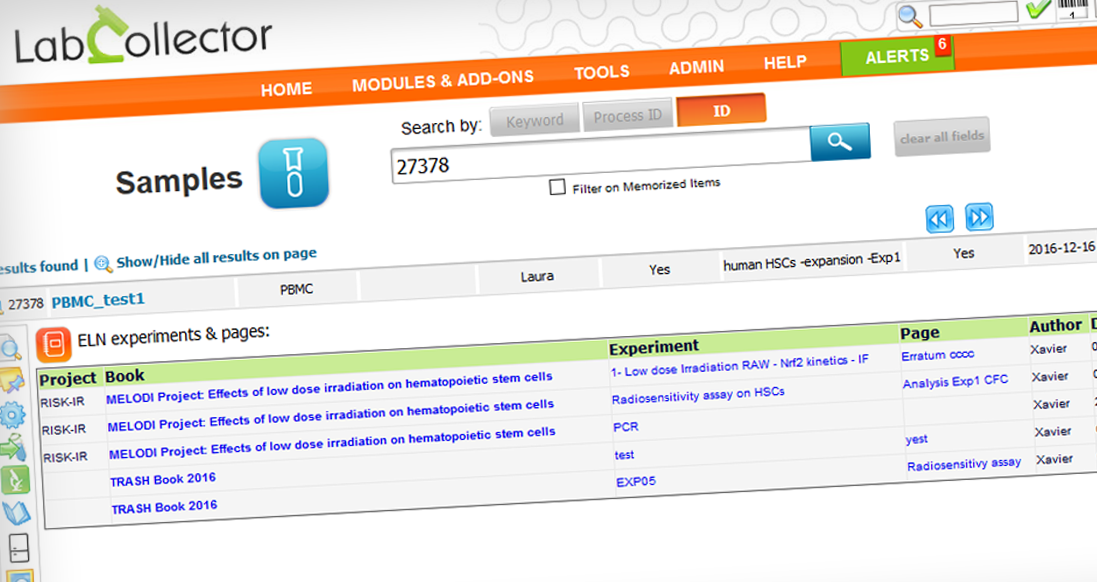Open the MELODI Project link in the Radiosensitivity assay row
This screenshot has width=1097, height=582.
pos(330,415)
